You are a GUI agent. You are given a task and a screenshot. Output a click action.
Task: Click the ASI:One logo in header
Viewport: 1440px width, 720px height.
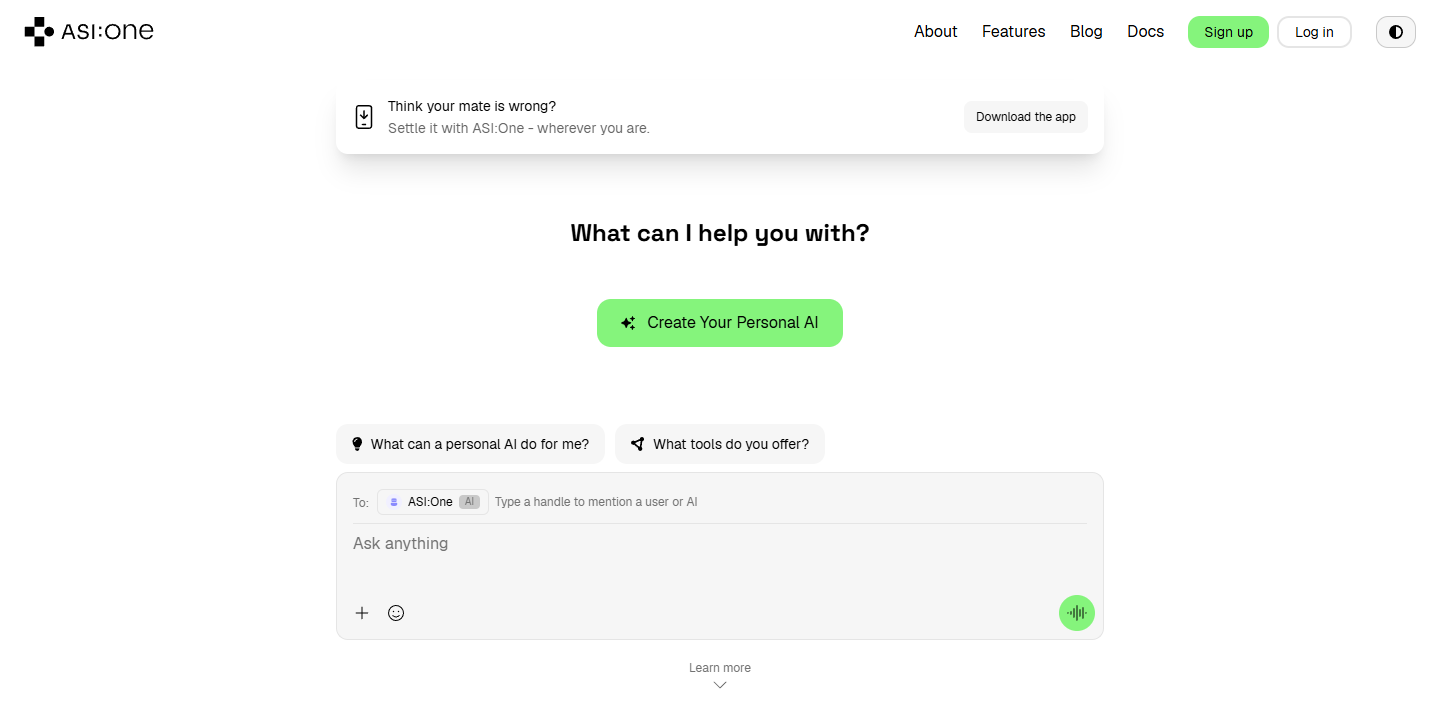click(x=89, y=32)
